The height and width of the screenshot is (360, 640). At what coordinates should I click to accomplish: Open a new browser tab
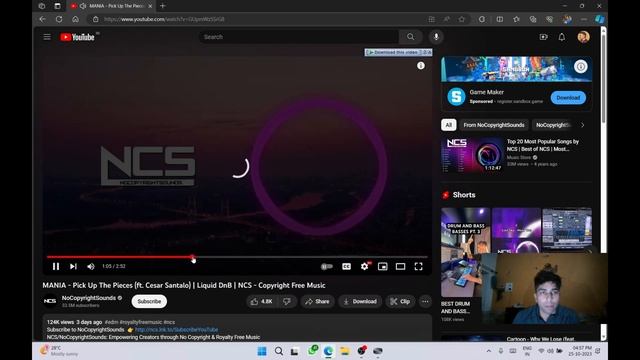[x=162, y=6]
